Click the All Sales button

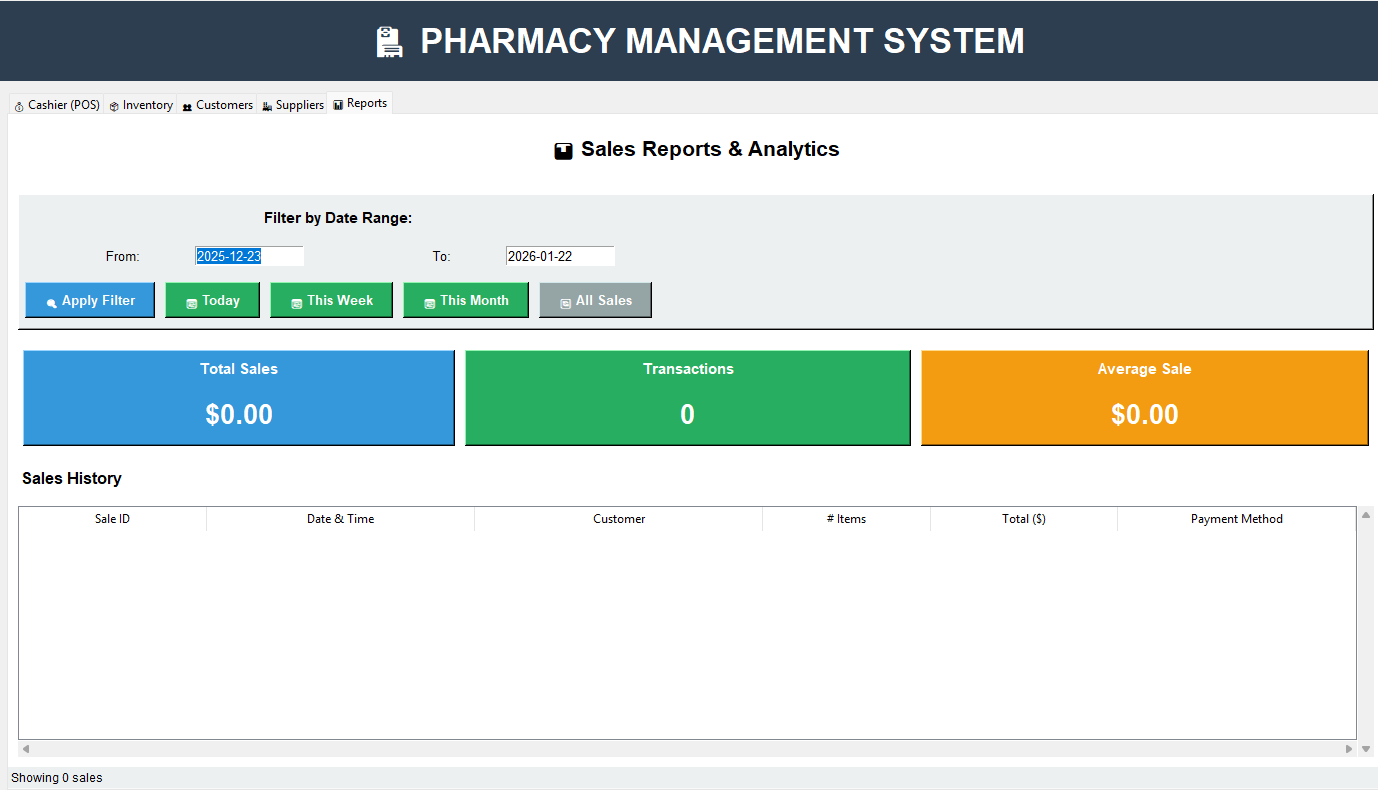(595, 300)
